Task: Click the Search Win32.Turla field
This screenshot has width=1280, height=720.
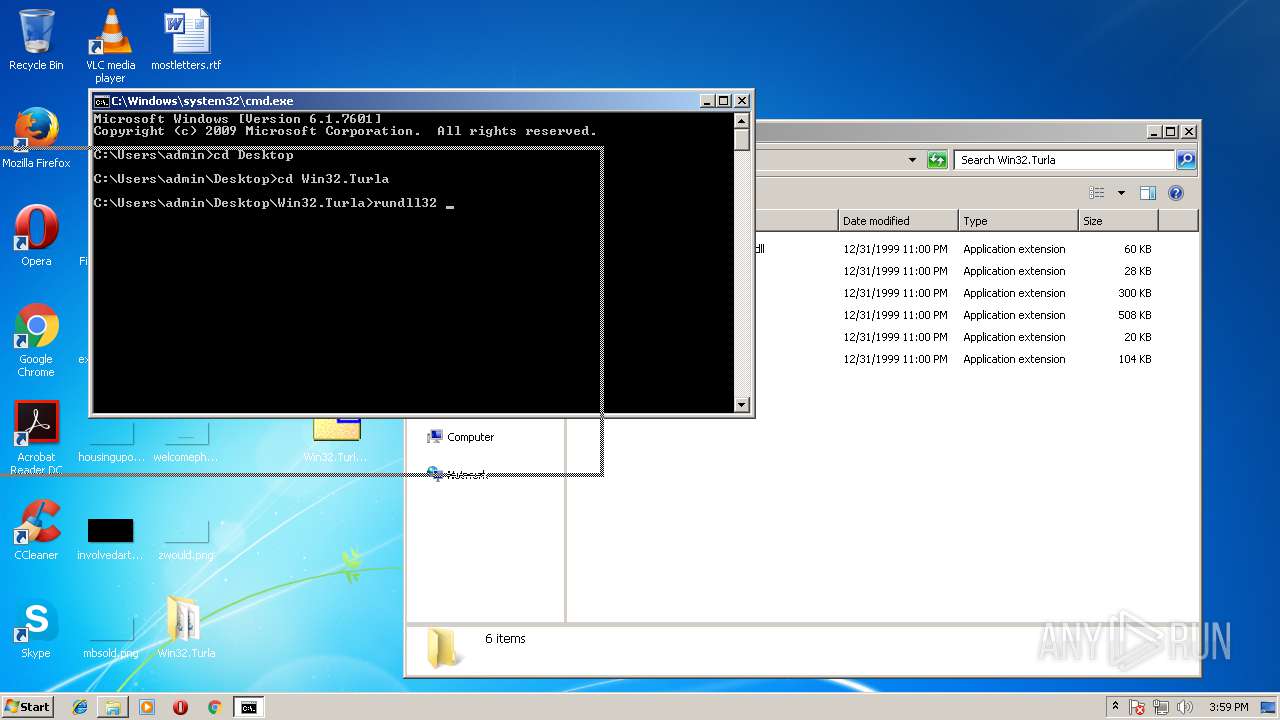Action: (1065, 160)
